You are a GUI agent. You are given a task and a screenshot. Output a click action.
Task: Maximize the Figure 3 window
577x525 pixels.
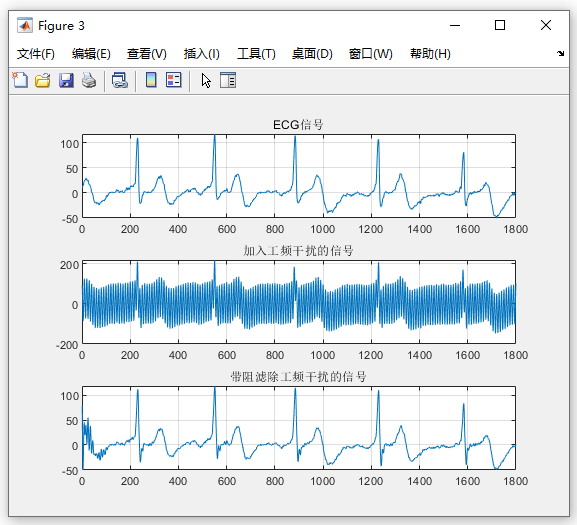(500, 25)
